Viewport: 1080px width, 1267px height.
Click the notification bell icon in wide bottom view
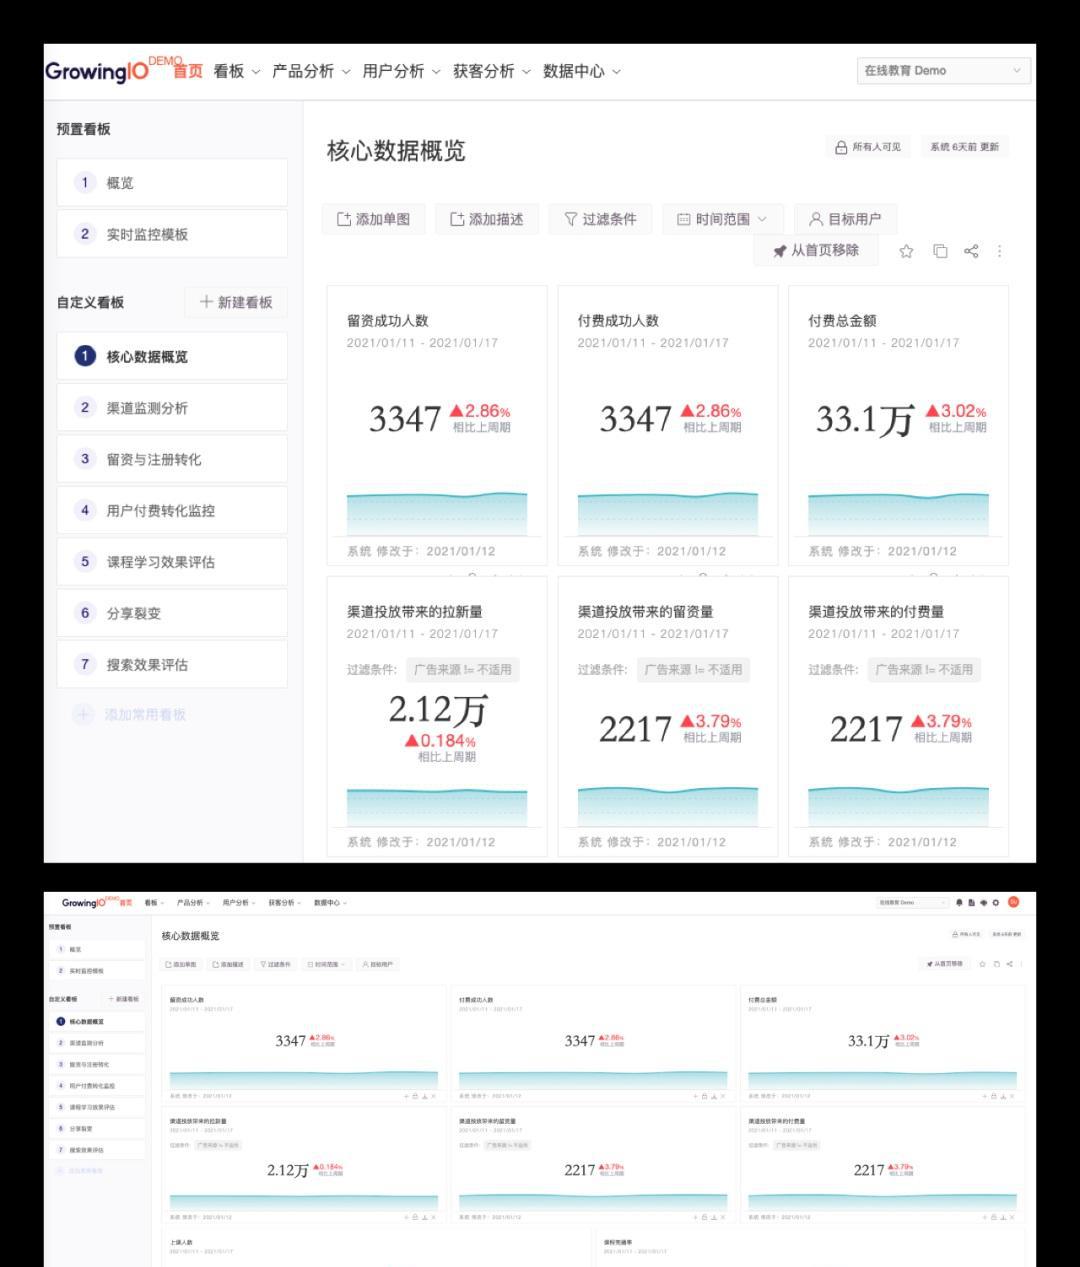tap(959, 902)
